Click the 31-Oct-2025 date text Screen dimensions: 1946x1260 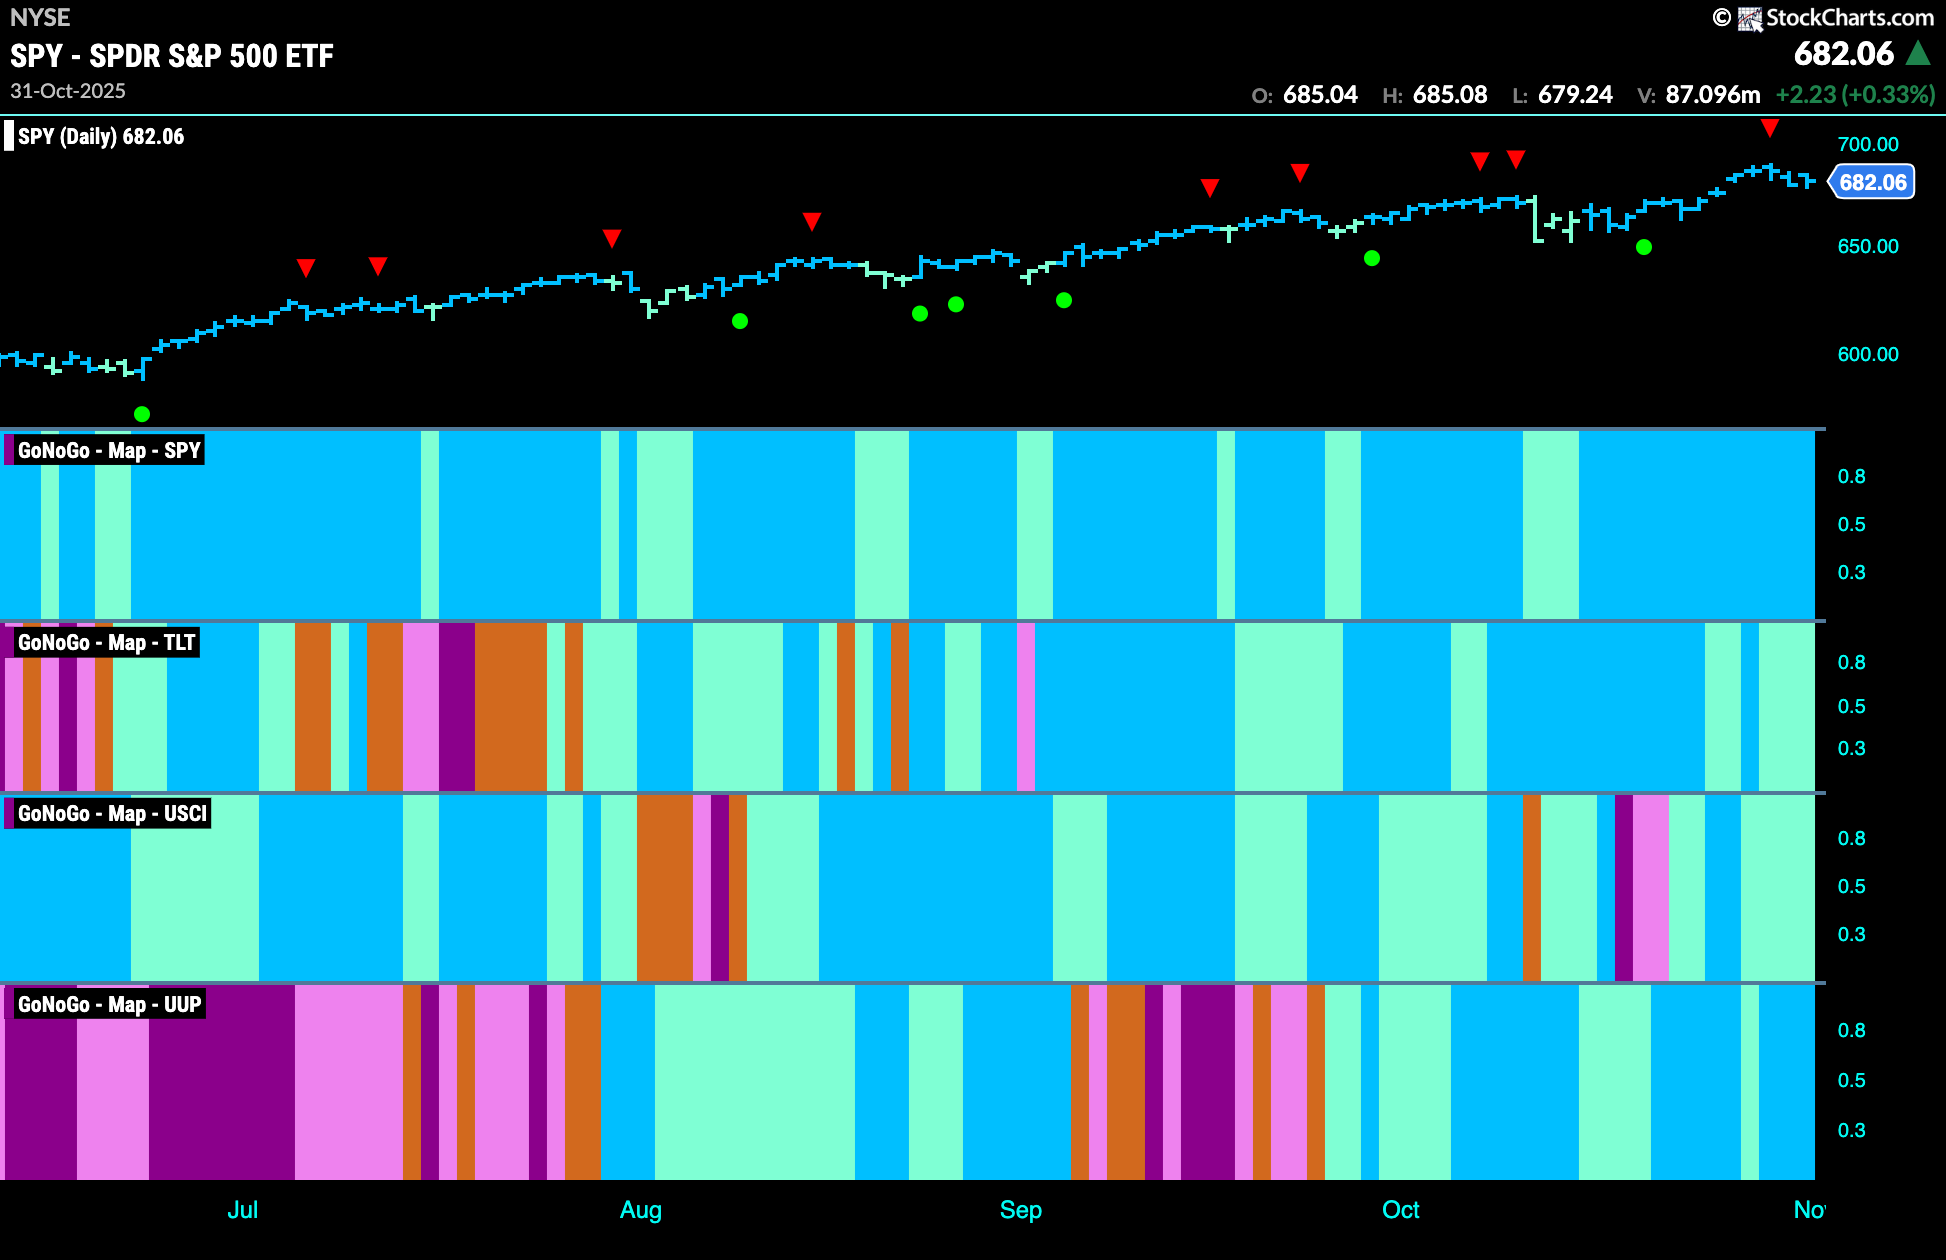pyautogui.click(x=68, y=91)
